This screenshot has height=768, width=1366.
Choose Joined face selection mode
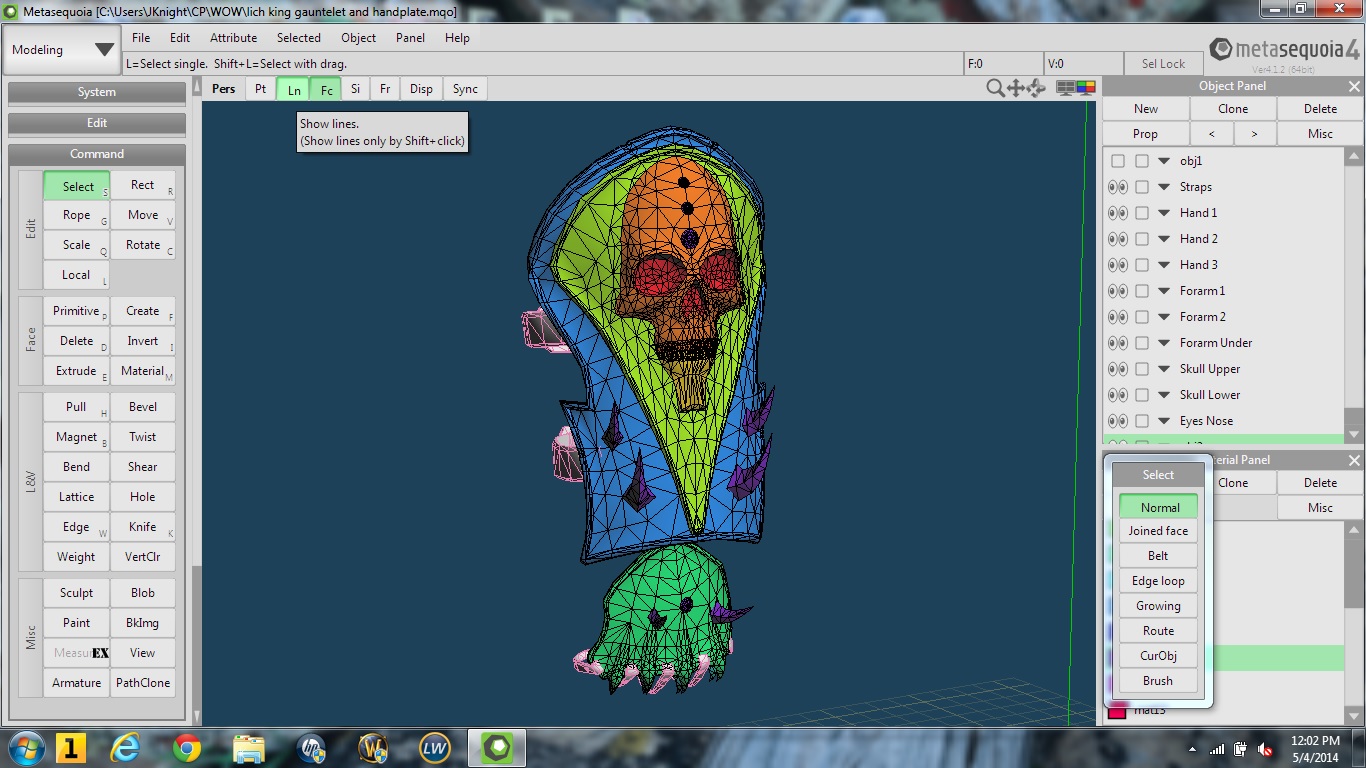[1158, 531]
